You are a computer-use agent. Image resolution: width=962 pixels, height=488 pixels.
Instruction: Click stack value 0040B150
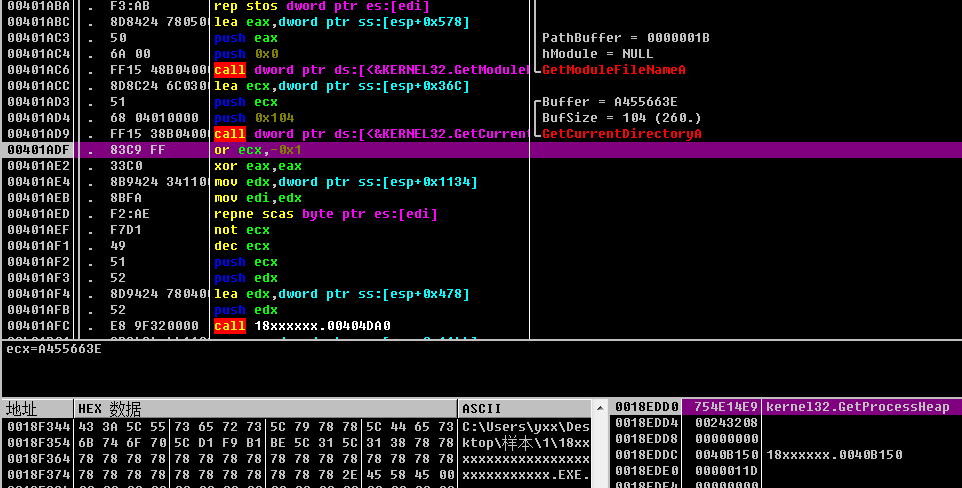[726, 455]
